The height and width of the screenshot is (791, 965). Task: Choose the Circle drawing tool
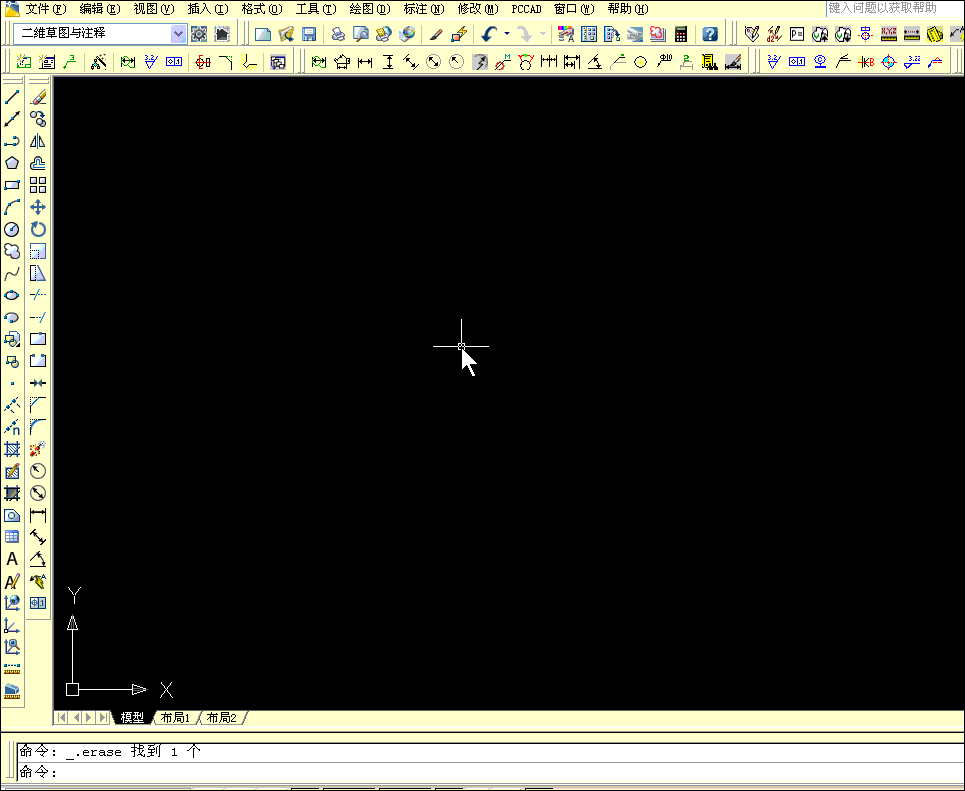click(11, 228)
